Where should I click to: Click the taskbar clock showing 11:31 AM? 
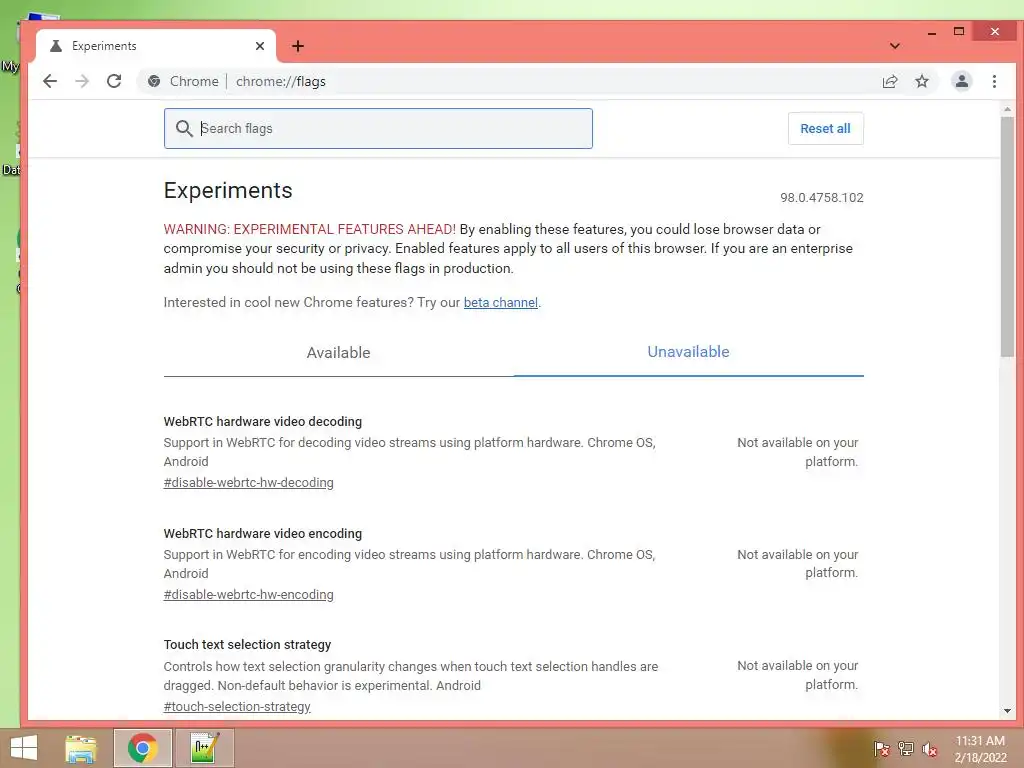980,749
